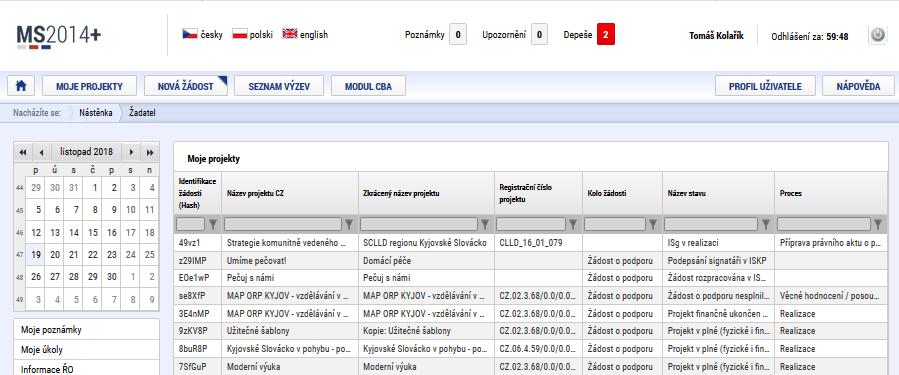This screenshot has height=375, width=899.
Task: Click 'Podepsání signatáři v ISKP' status
Action: (x=717, y=260)
